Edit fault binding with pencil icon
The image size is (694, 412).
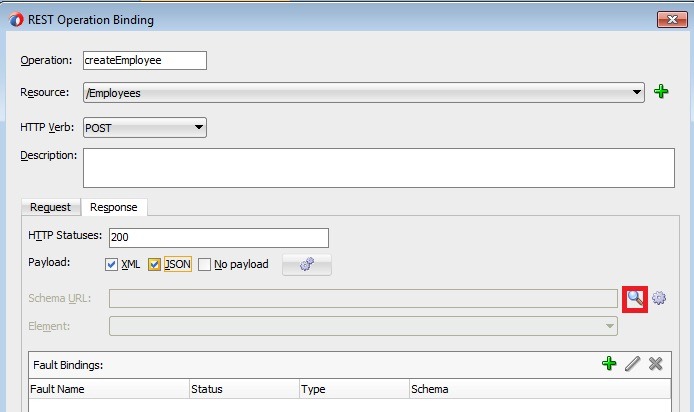pyautogui.click(x=632, y=364)
